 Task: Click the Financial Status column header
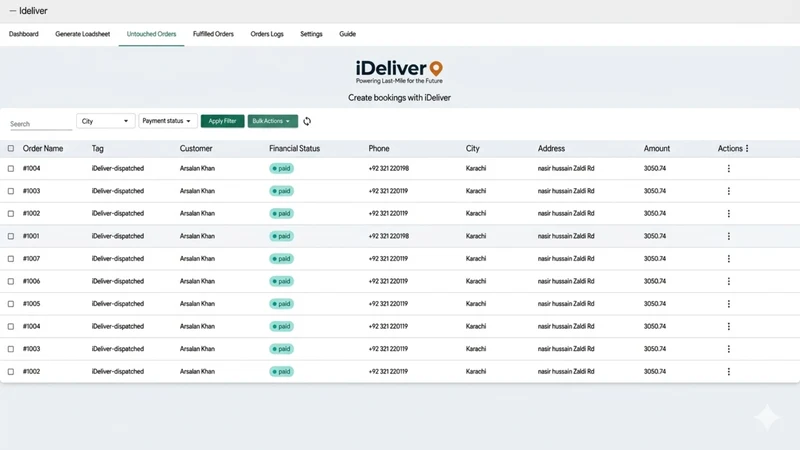coord(294,148)
